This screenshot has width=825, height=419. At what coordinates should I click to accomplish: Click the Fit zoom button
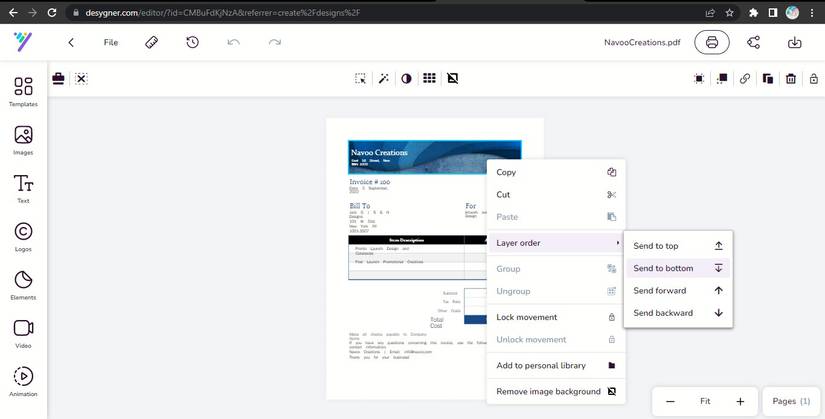705,401
